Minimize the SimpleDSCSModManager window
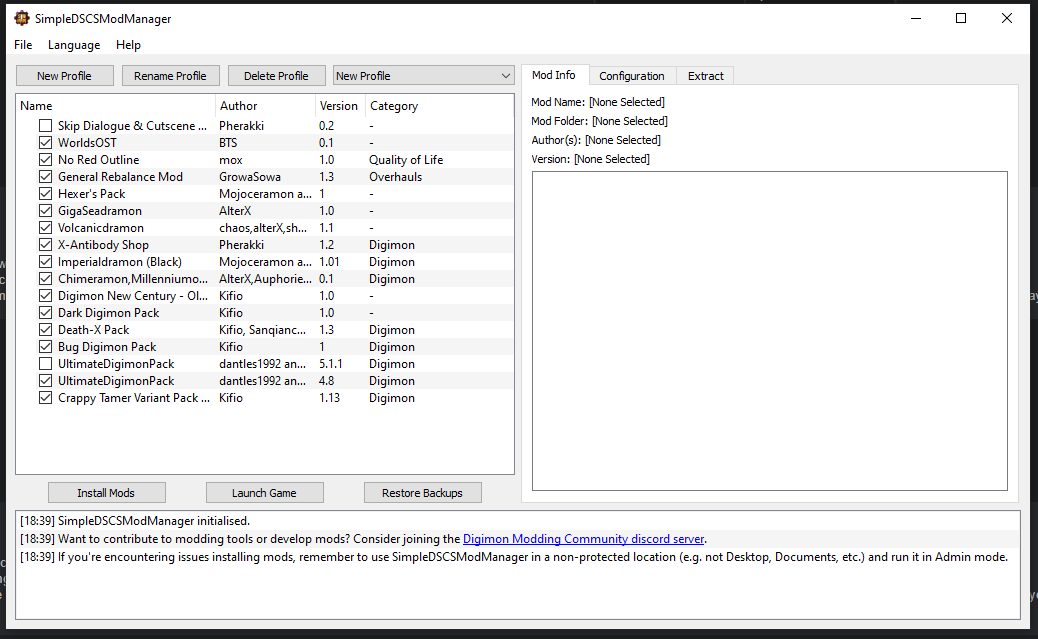The width and height of the screenshot is (1038, 639). (916, 19)
